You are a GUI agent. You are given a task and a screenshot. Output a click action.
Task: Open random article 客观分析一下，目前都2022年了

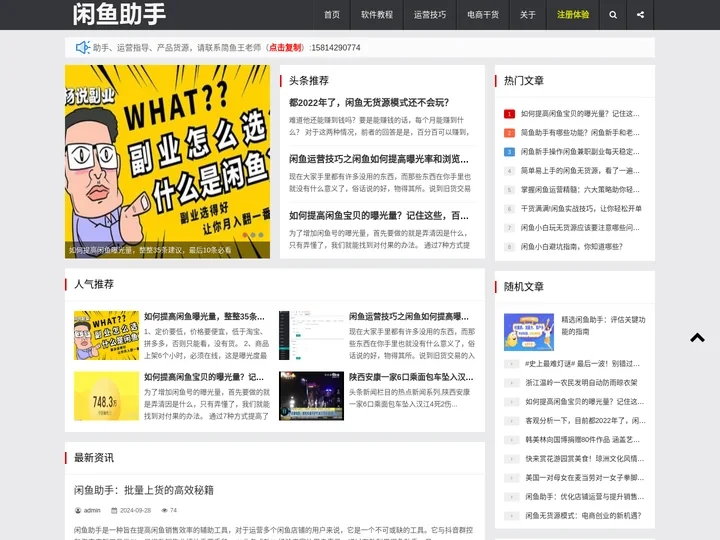click(x=585, y=421)
